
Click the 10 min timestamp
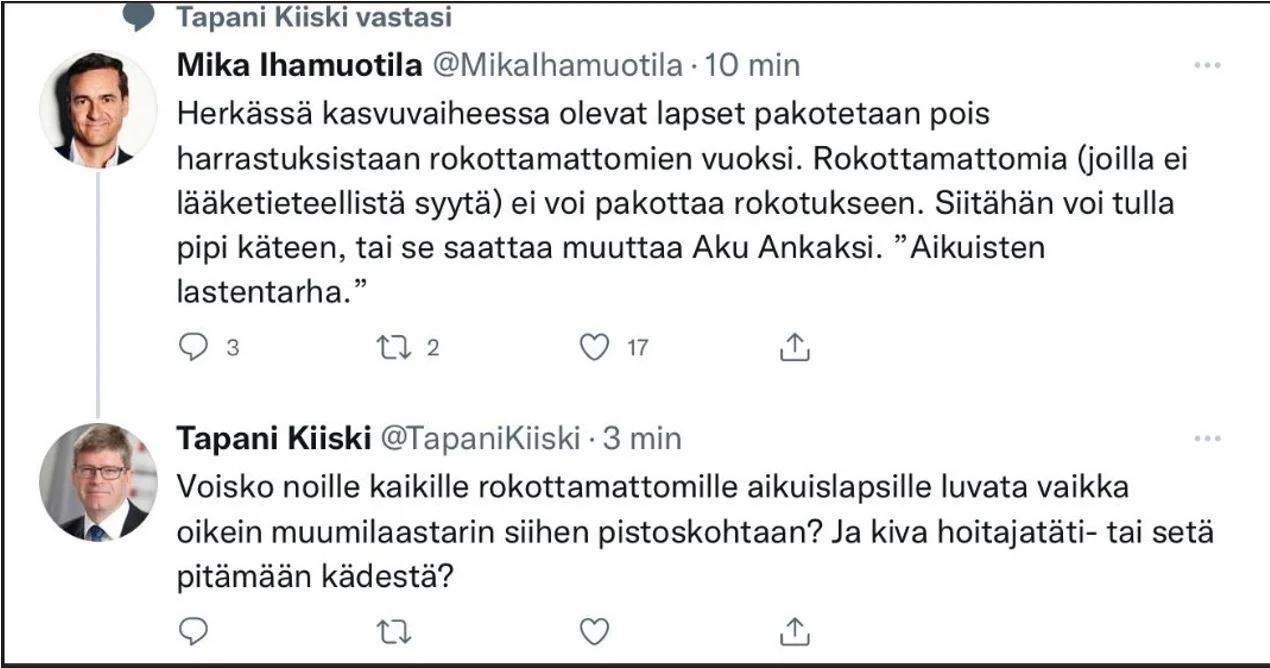753,66
